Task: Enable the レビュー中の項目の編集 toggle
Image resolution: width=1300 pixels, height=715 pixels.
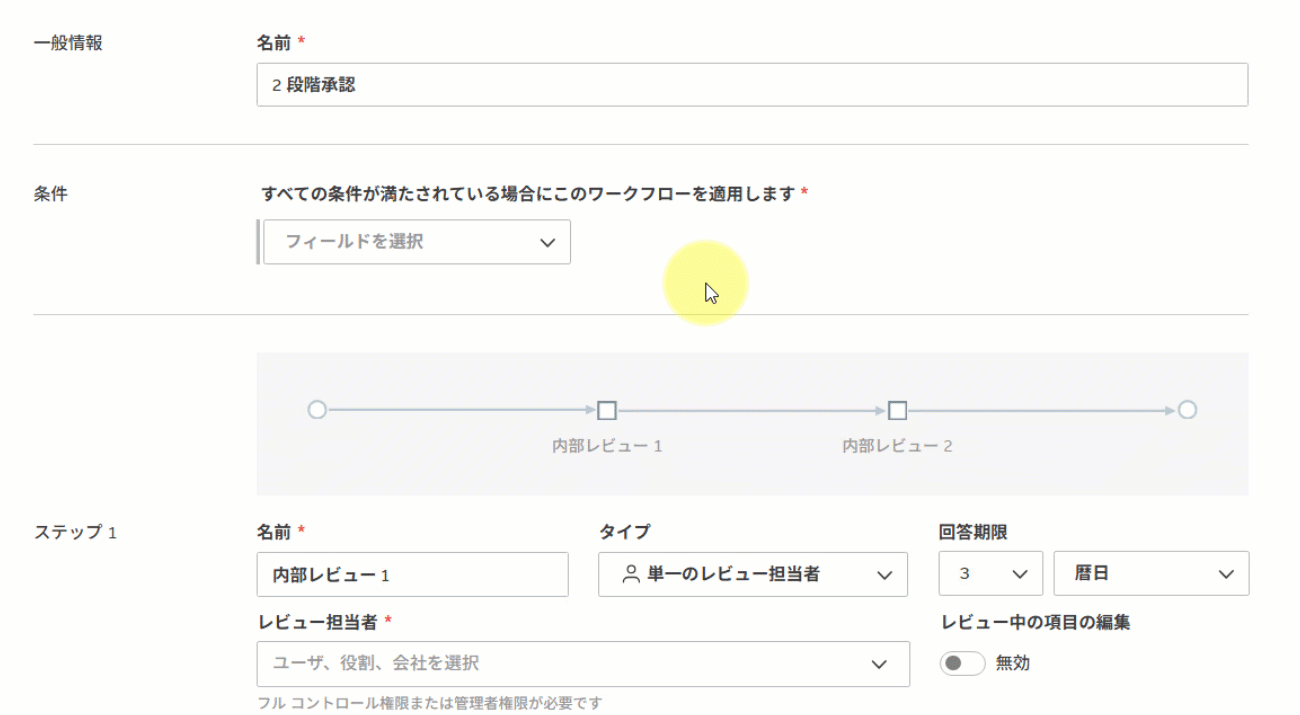Action: 962,662
